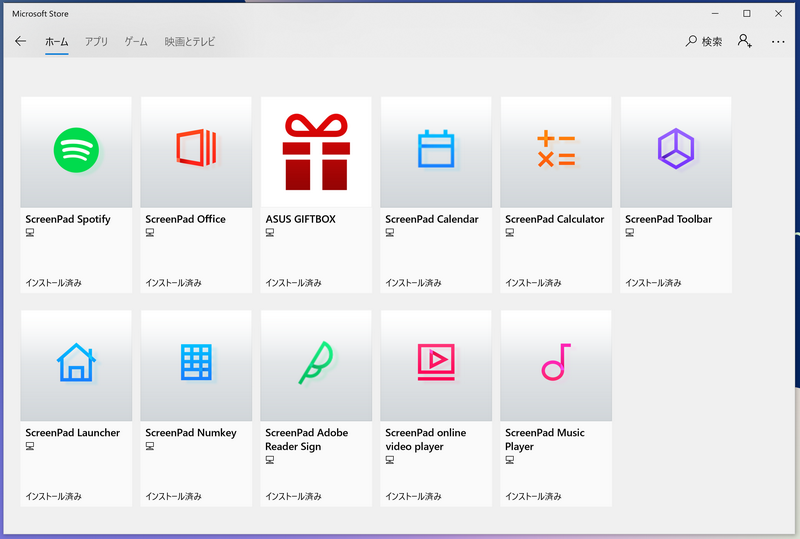This screenshot has width=800, height=539.
Task: Click PC device icon under ScreenPad Toolbar
Action: point(630,233)
